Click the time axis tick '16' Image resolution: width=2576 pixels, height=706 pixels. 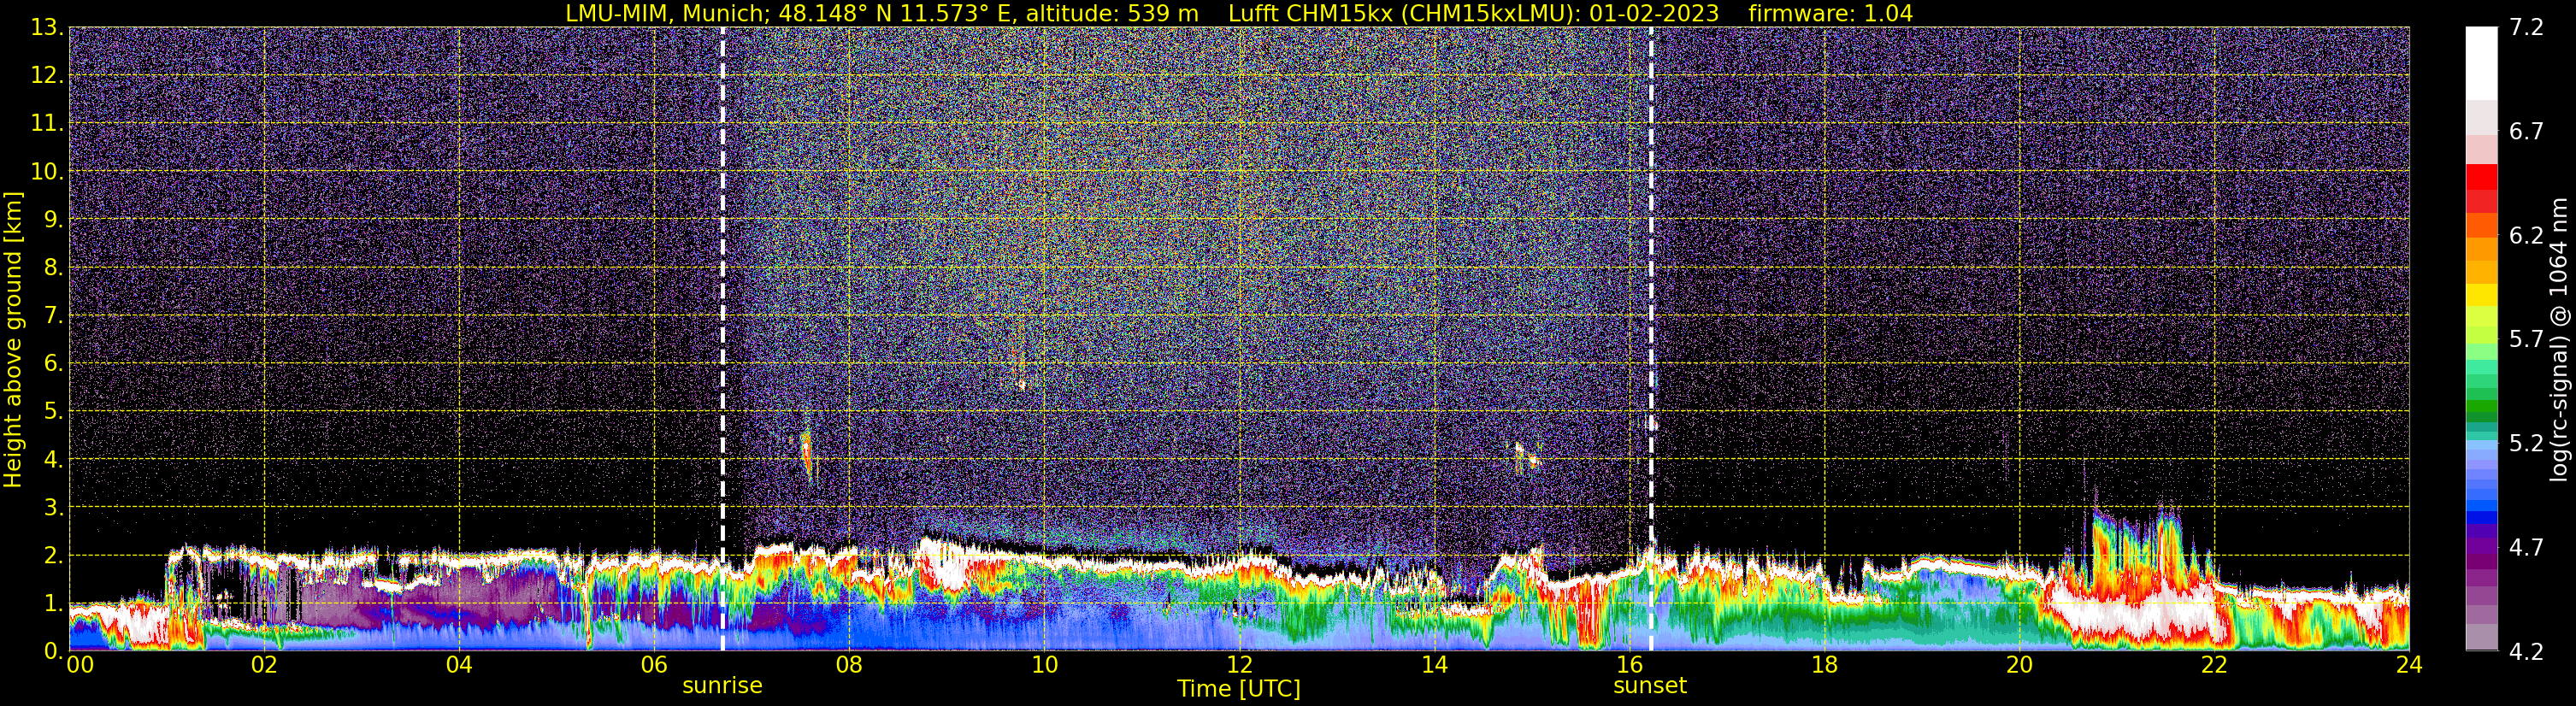coord(1629,665)
